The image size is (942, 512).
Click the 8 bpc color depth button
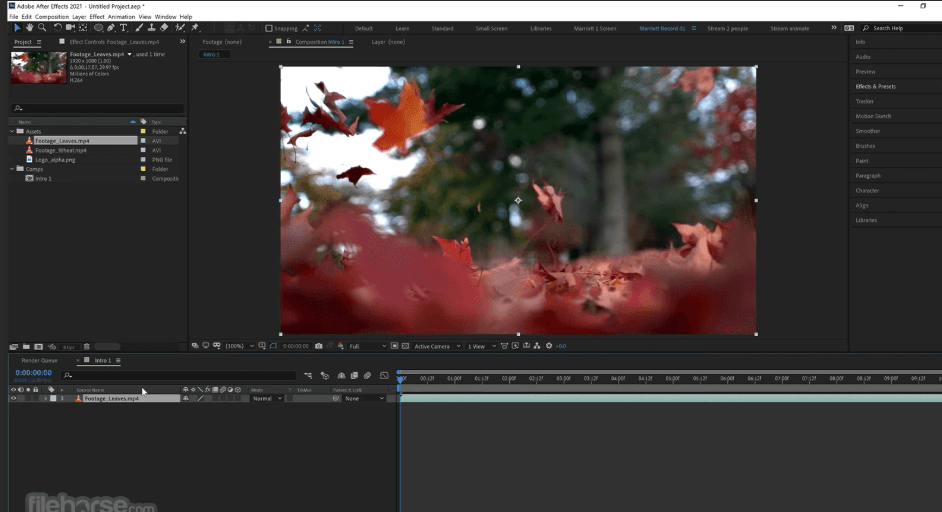68,347
